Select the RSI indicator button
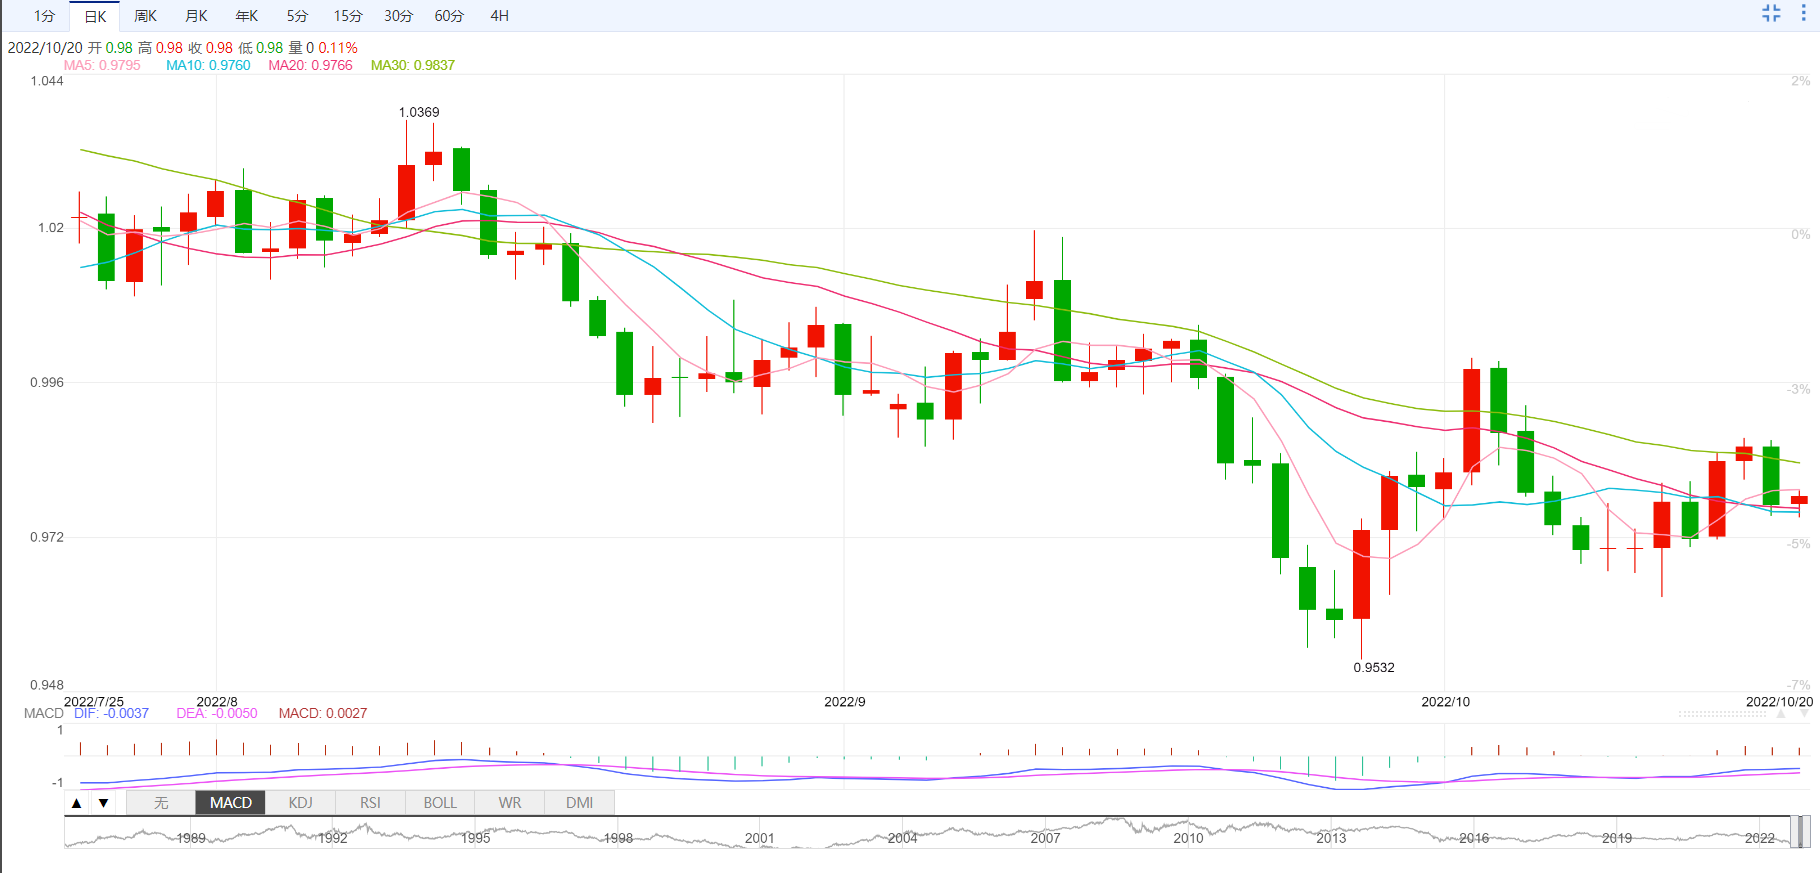The width and height of the screenshot is (1820, 873). 370,803
